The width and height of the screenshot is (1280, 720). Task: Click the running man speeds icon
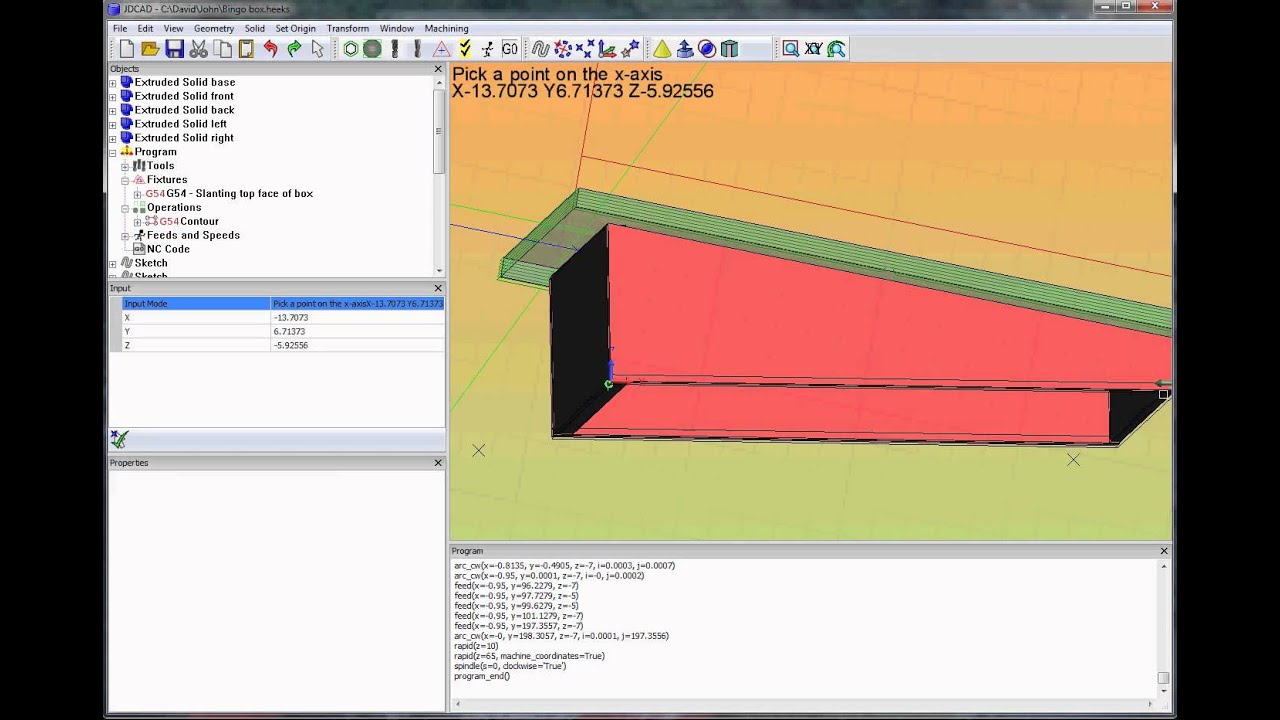tap(487, 48)
